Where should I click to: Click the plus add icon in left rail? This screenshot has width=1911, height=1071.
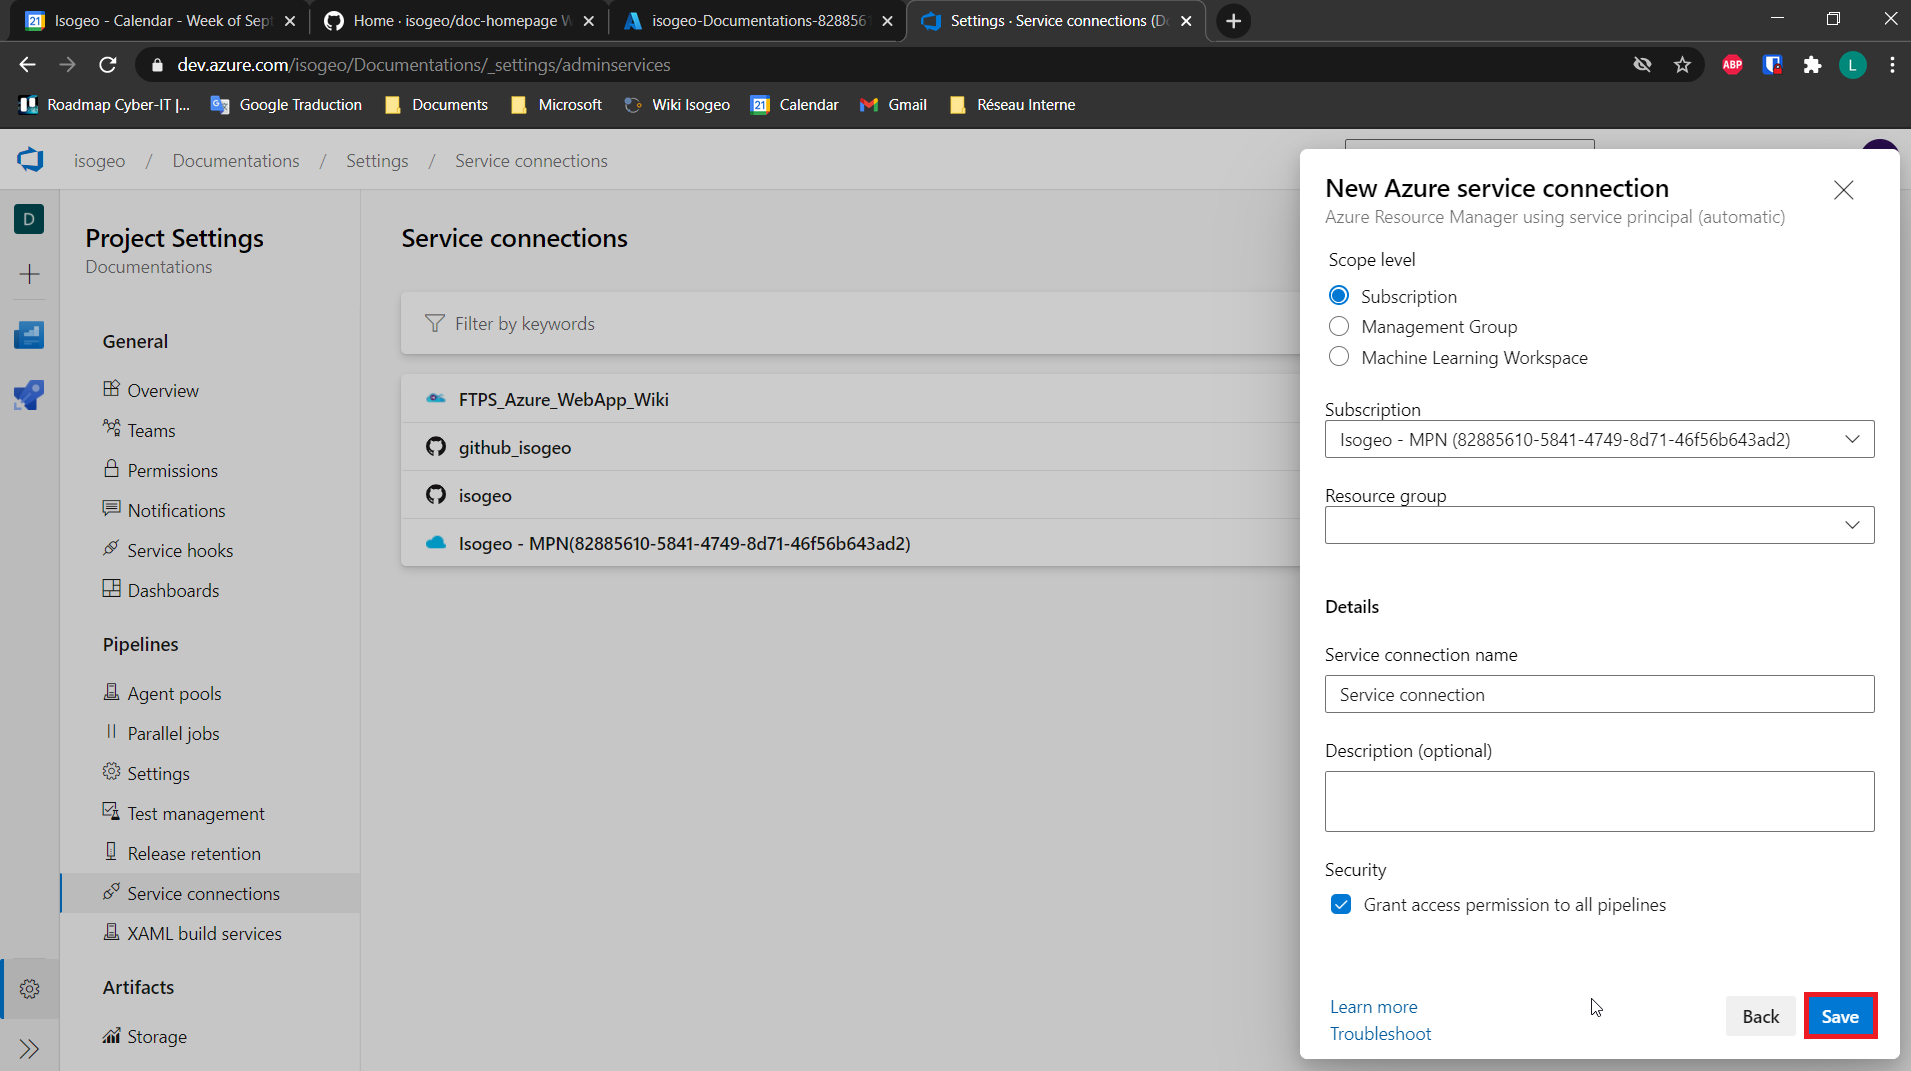[x=29, y=274]
